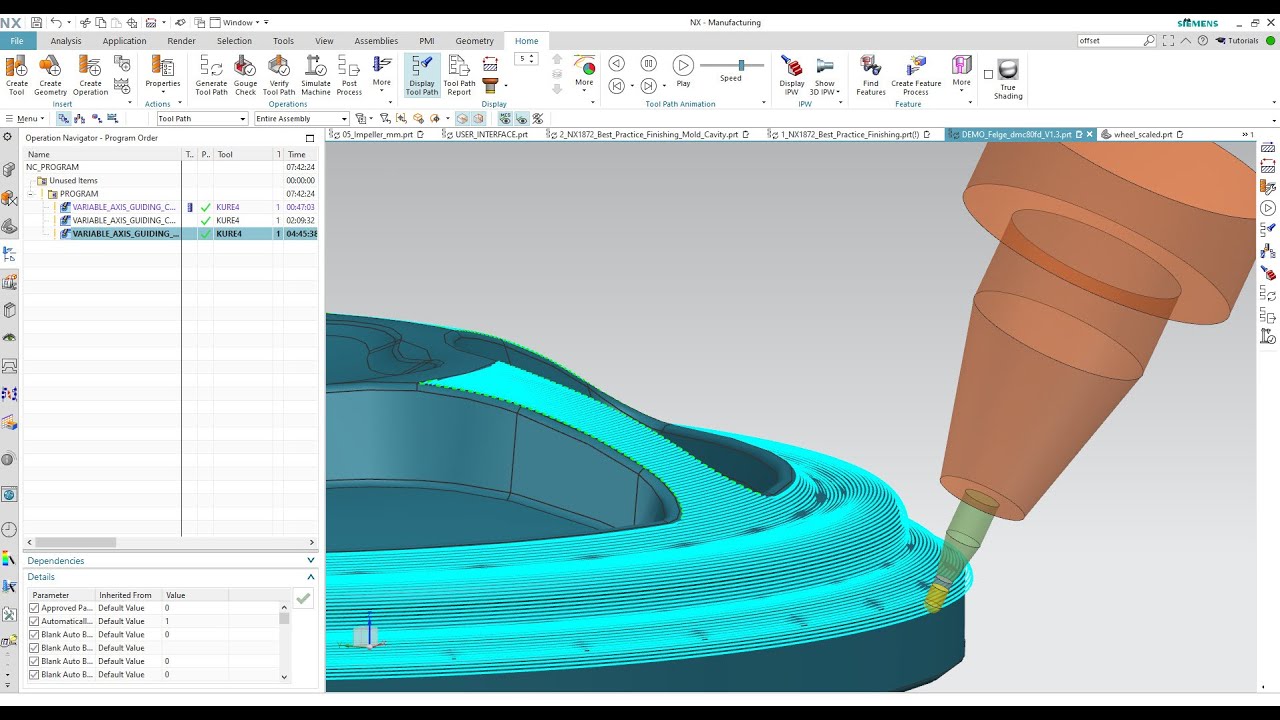Screen dimensions: 1280x720
Task: Uncheck the Automaticall... parameter checkbox
Action: (34, 621)
